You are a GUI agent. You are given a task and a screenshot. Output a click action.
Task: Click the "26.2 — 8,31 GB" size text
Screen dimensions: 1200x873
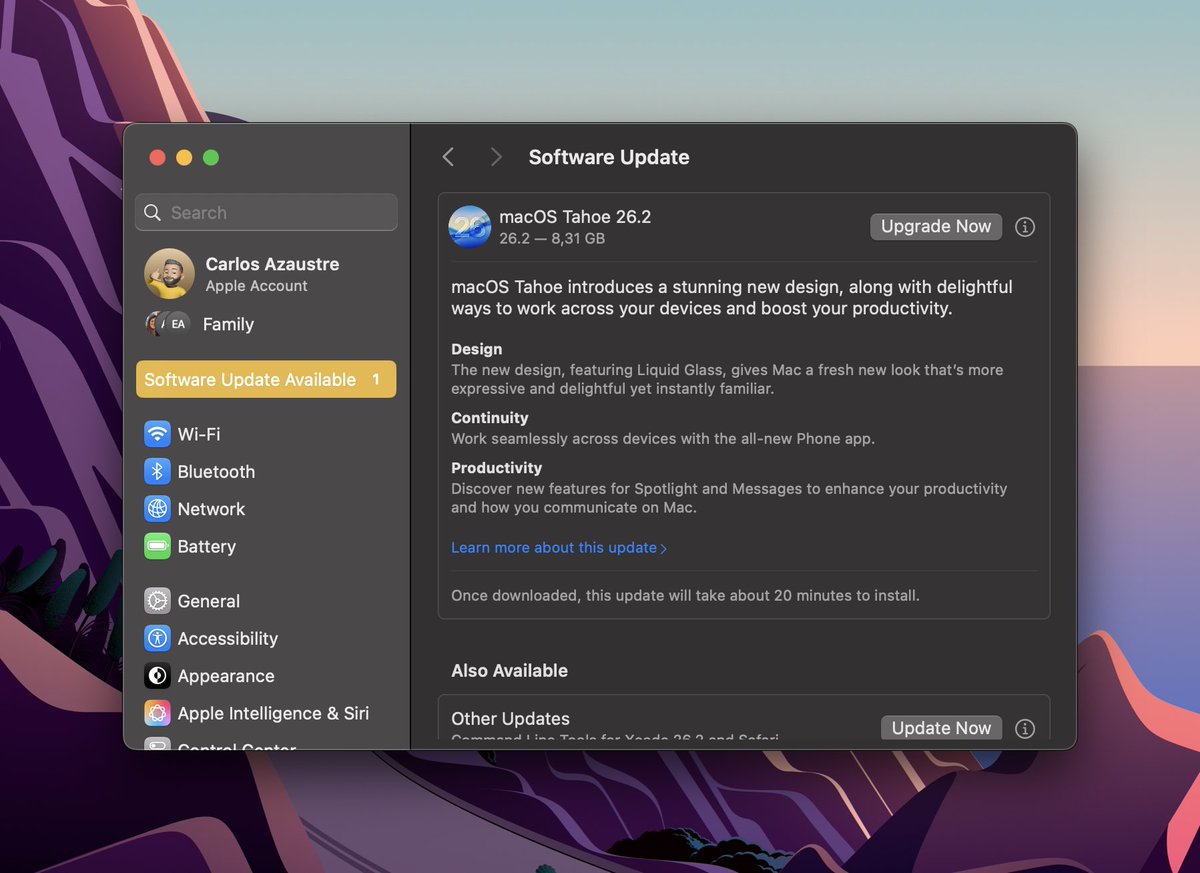pos(552,239)
